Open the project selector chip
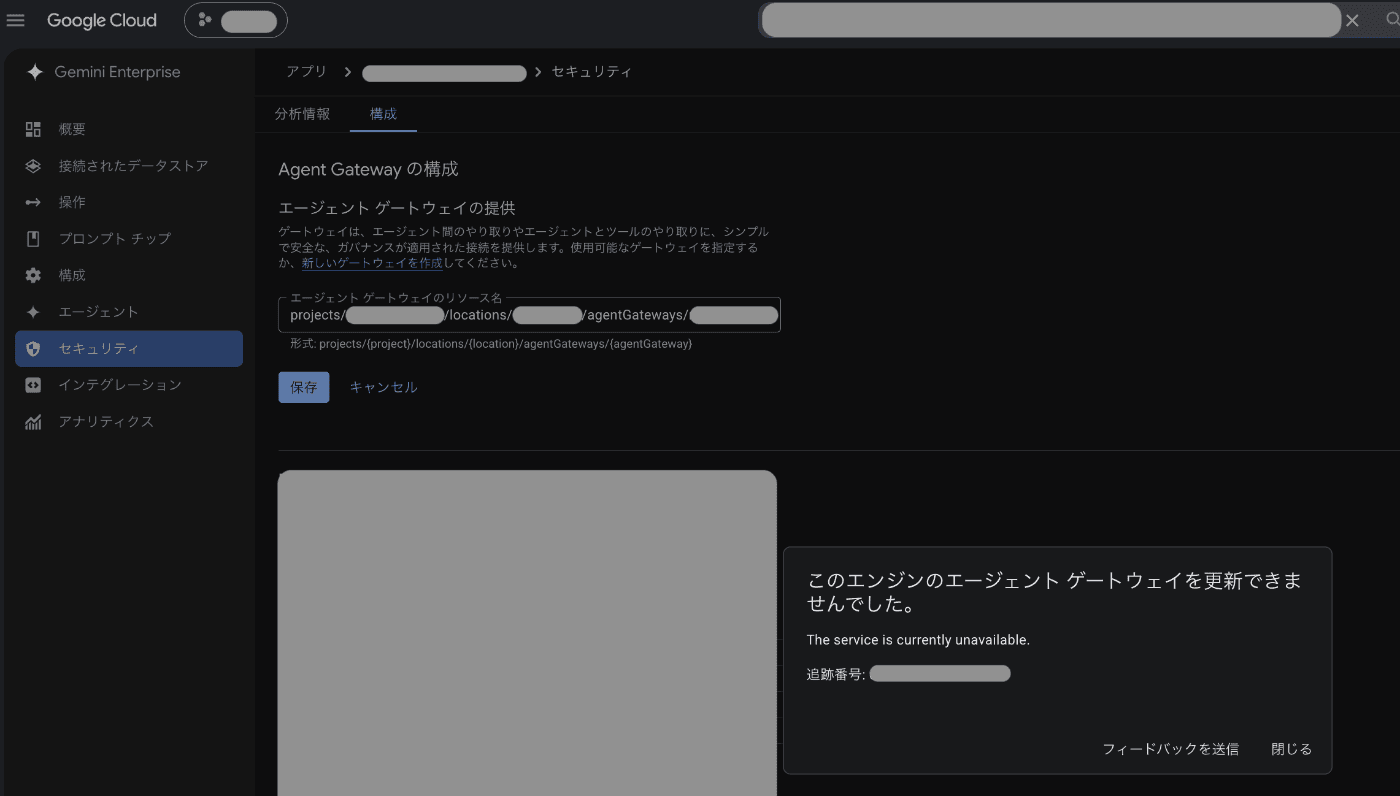This screenshot has height=796, width=1400. point(235,20)
